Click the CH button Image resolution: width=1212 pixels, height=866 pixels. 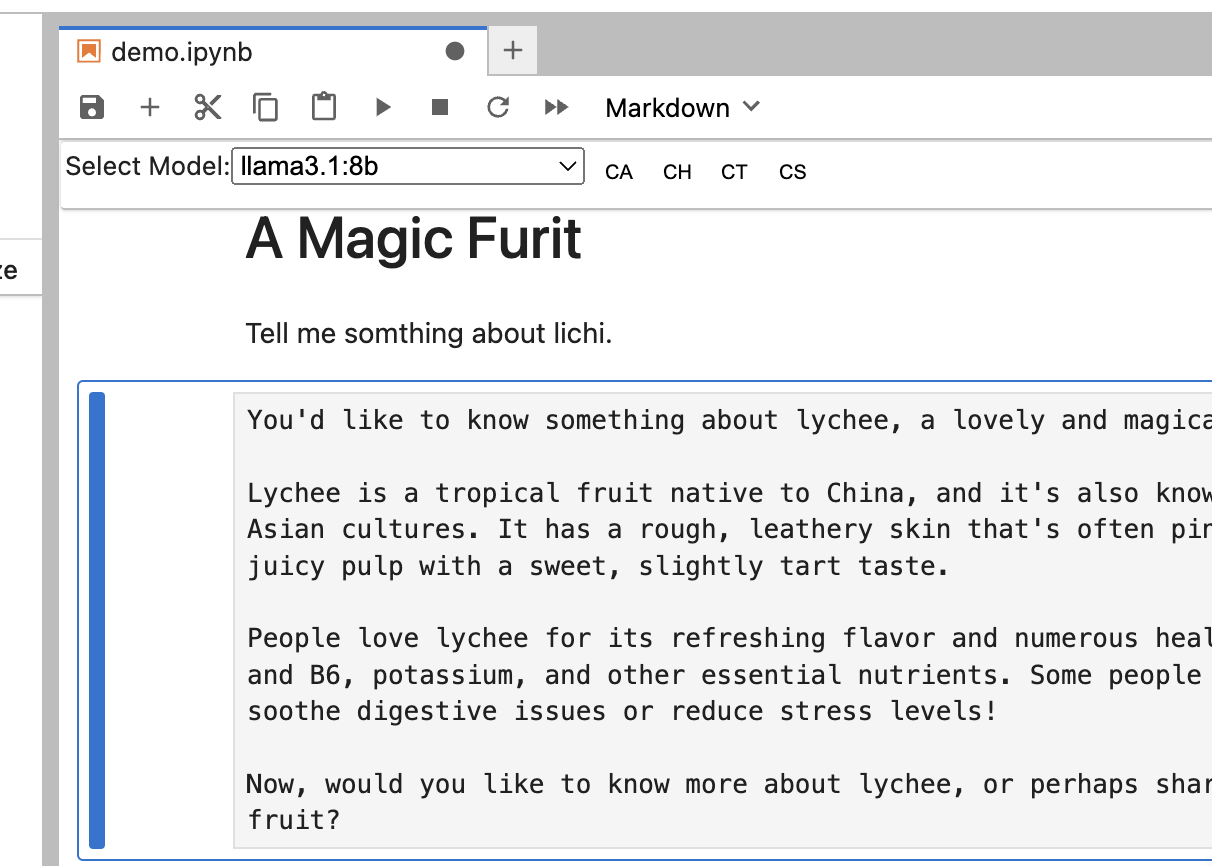click(x=677, y=172)
